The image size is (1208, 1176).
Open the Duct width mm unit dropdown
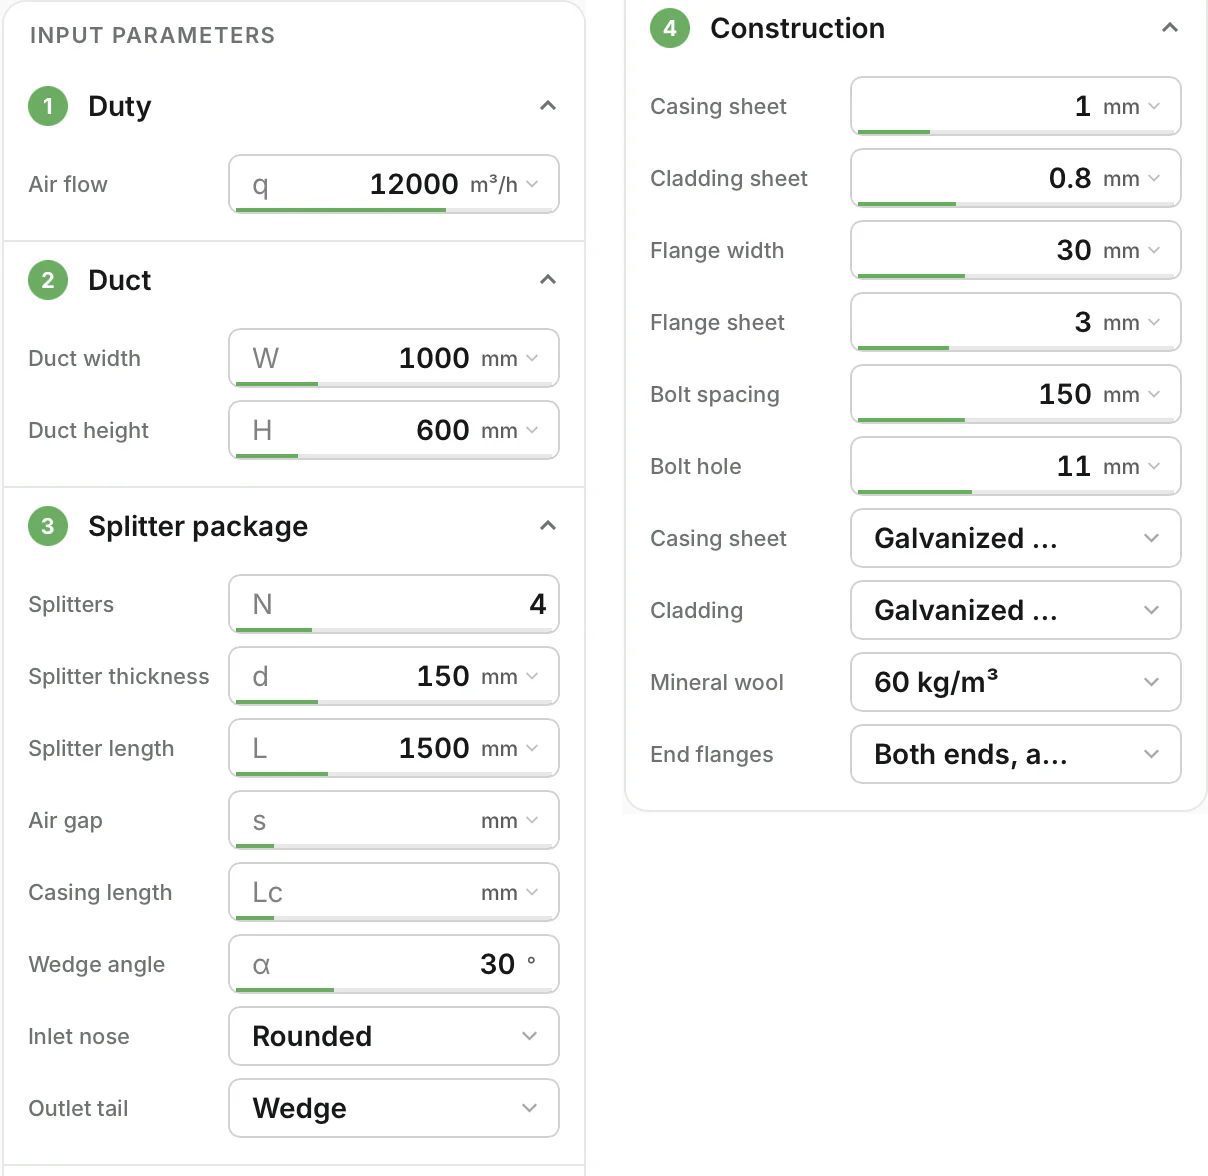510,358
